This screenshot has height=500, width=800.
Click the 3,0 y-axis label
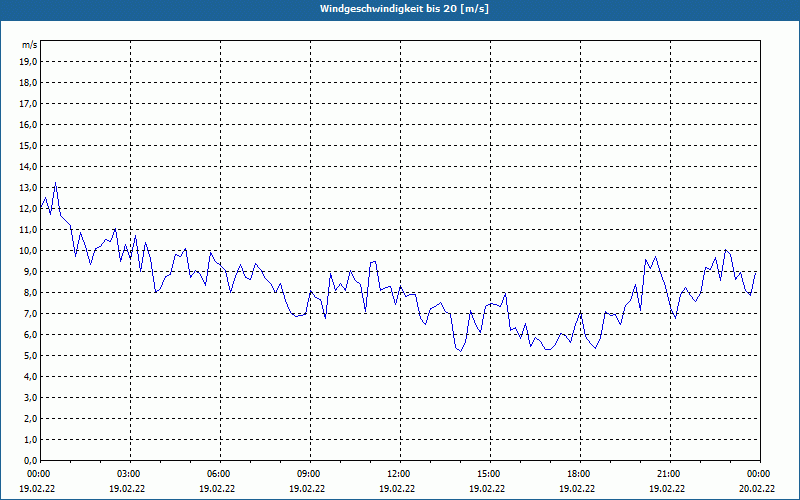click(x=31, y=397)
